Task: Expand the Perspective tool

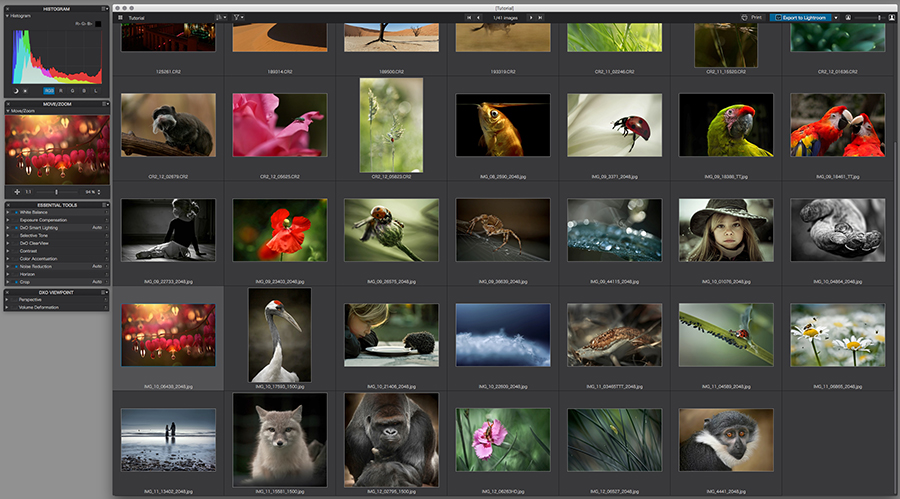Action: click(x=7, y=300)
